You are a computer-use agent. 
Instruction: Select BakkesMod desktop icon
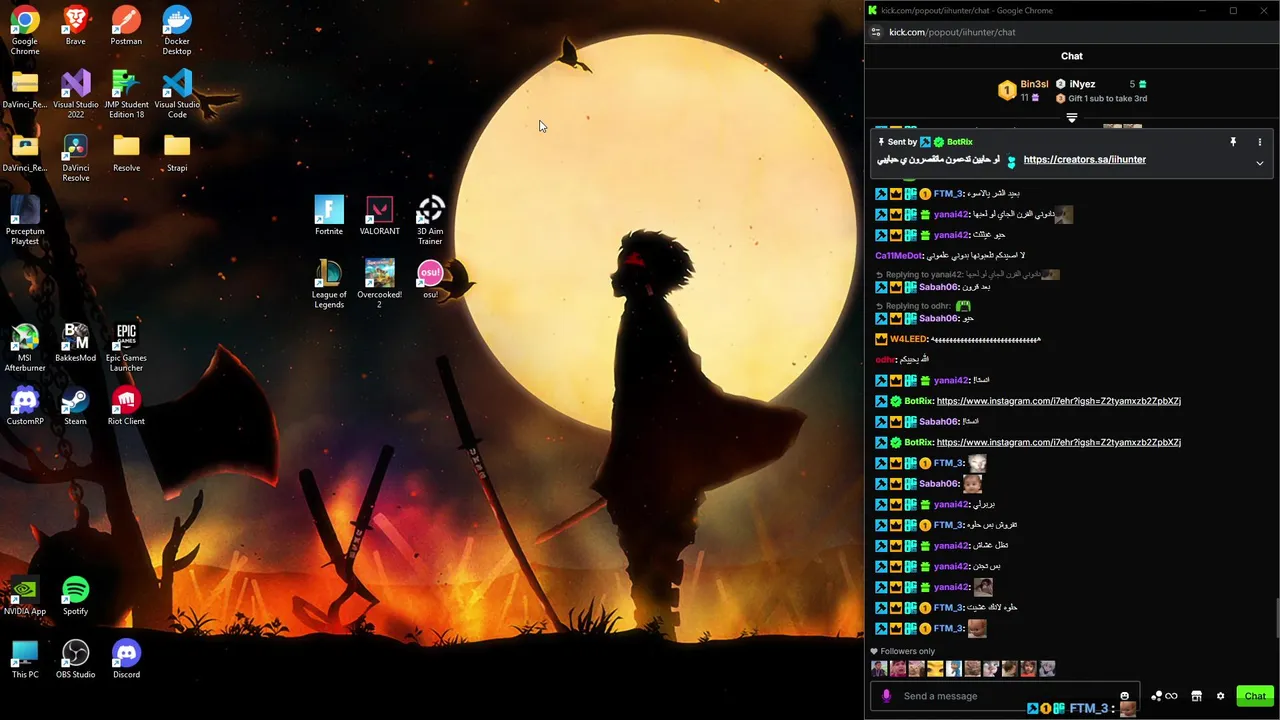coord(76,342)
